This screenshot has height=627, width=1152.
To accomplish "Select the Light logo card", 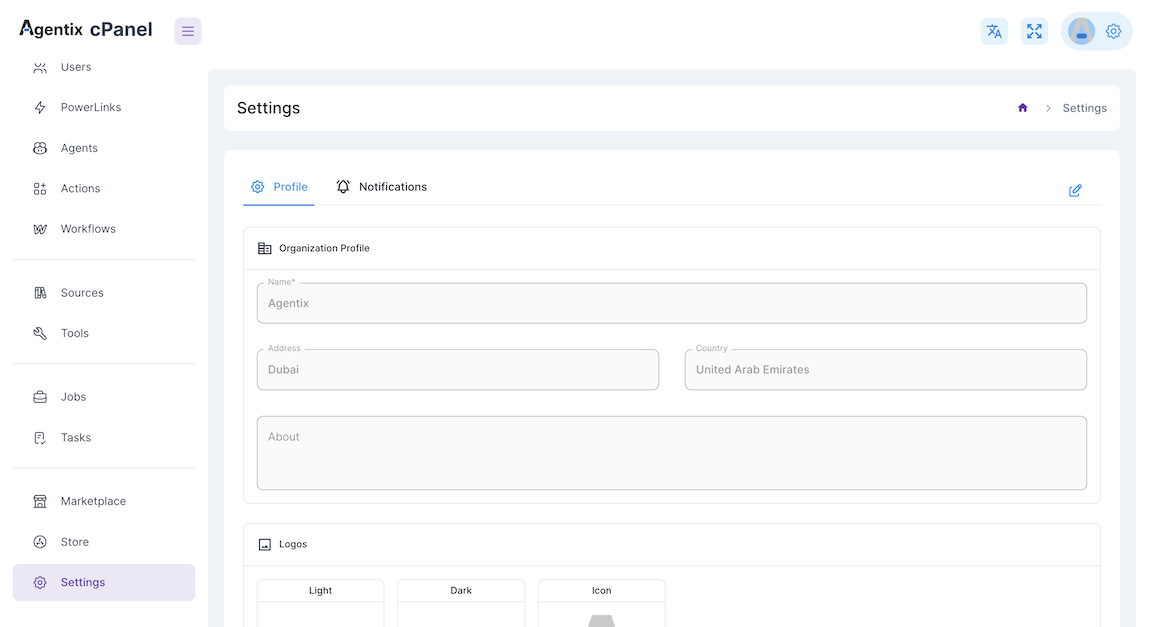I will point(320,603).
